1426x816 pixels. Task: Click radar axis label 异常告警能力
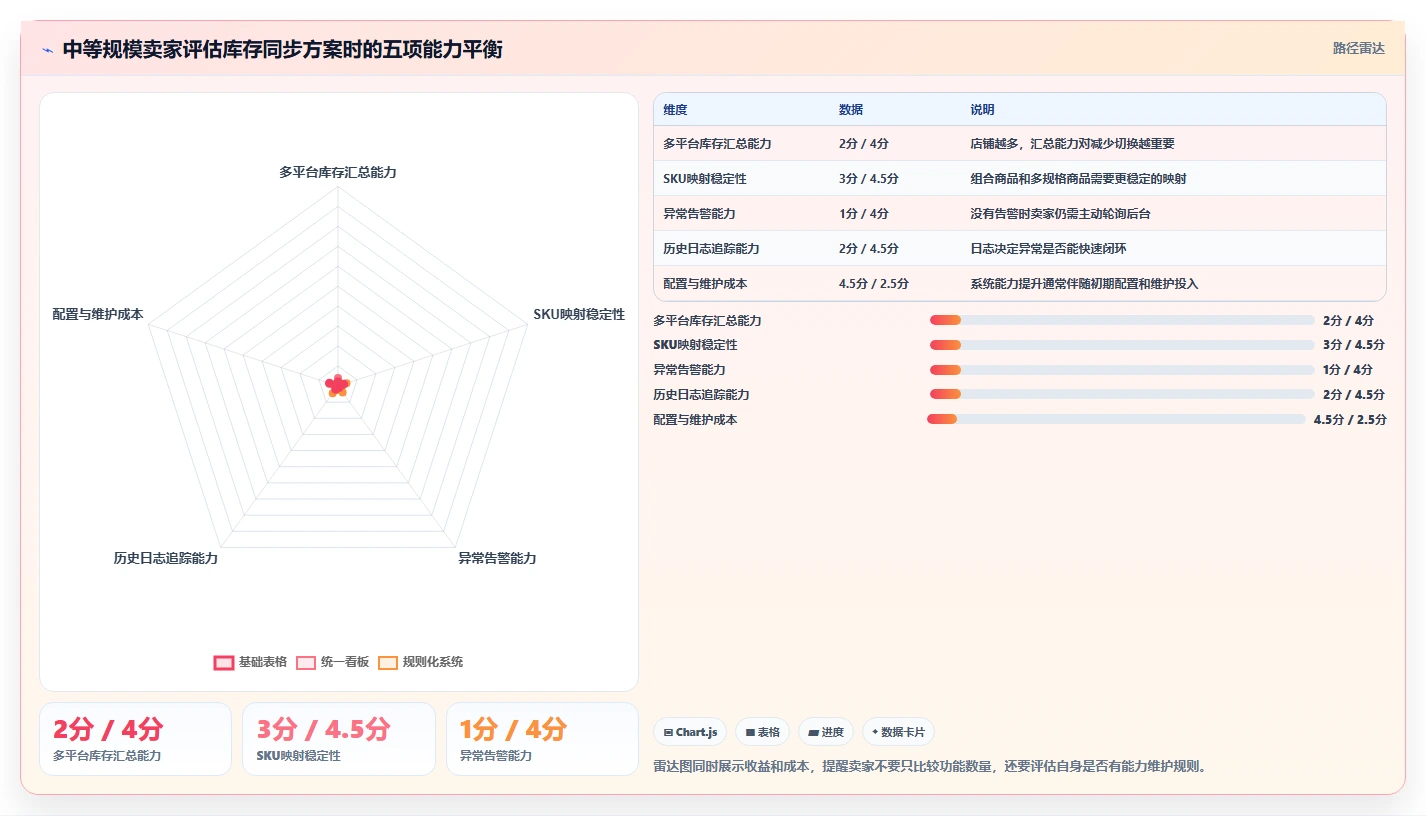click(x=497, y=558)
